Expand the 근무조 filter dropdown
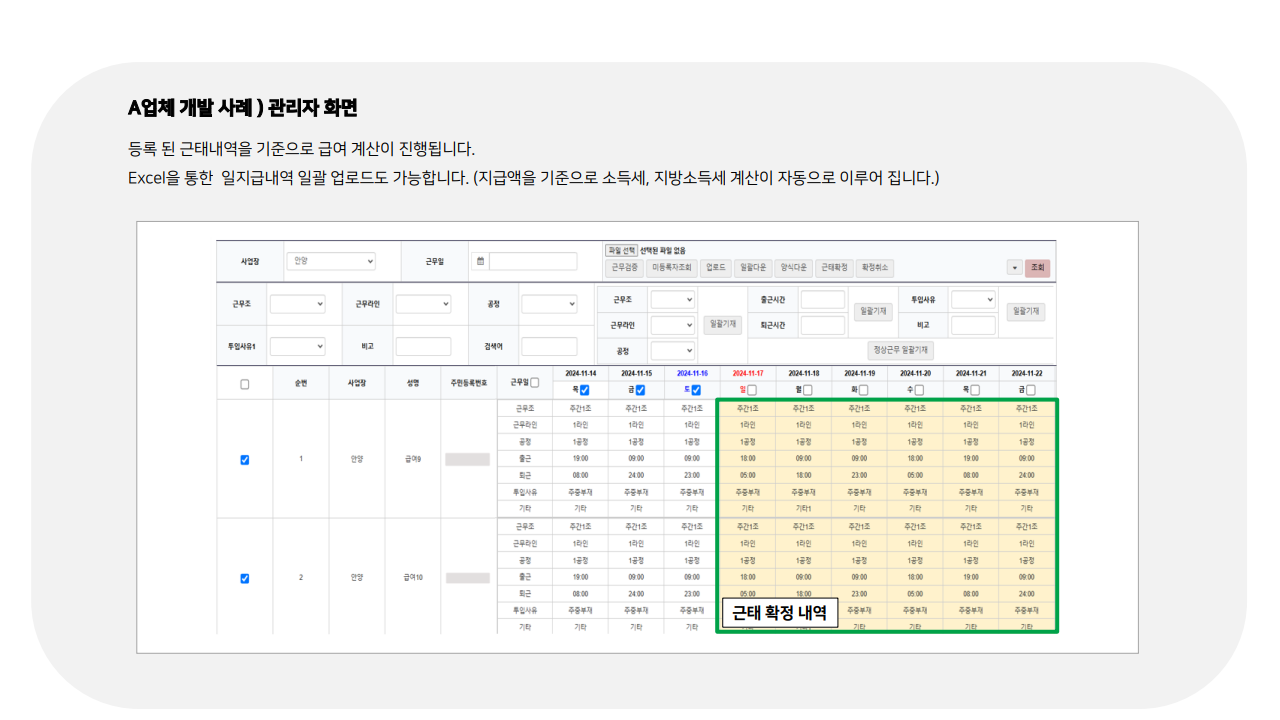Screen dimensions: 1280x720 pos(298,304)
